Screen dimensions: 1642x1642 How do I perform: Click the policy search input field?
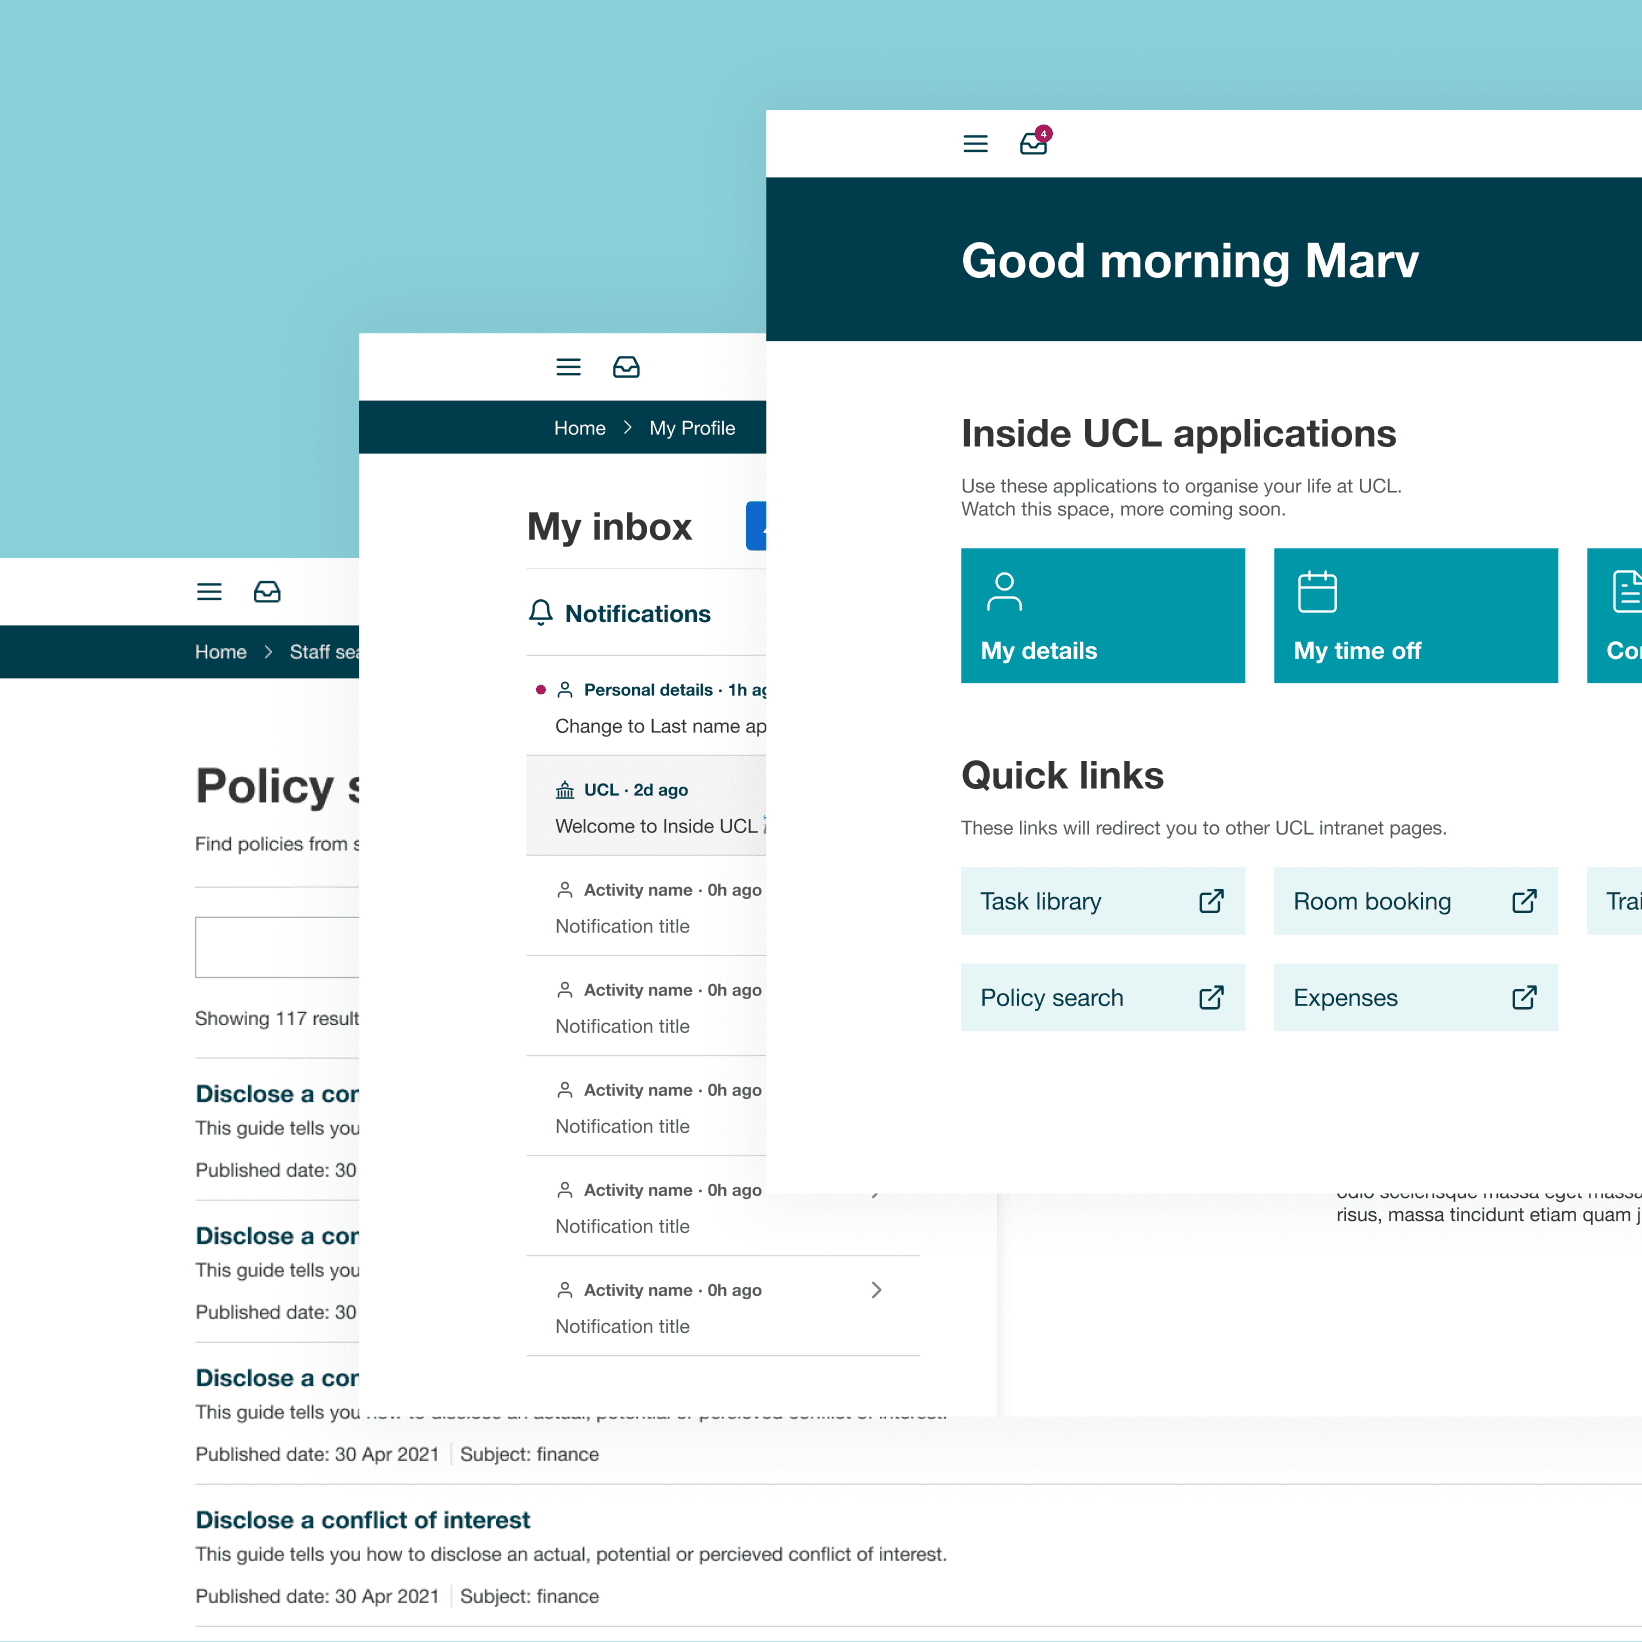pos(277,947)
